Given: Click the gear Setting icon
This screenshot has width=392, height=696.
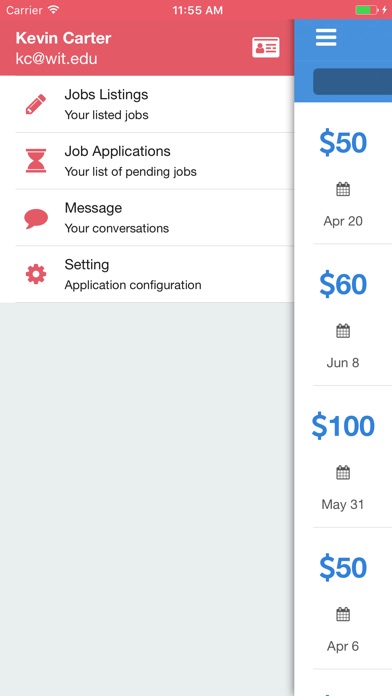Looking at the screenshot, I should tap(36, 275).
